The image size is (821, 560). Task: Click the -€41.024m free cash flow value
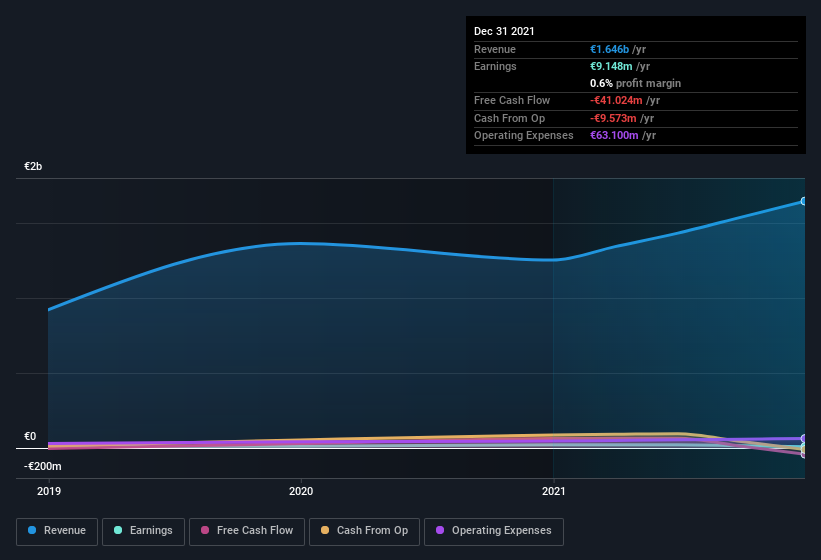point(616,100)
